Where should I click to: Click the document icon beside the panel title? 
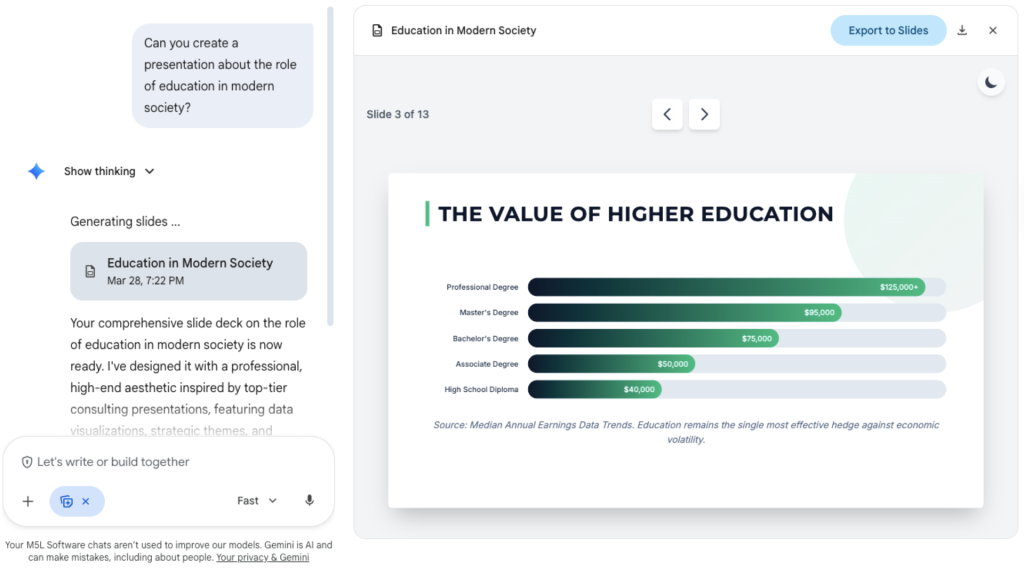pos(377,31)
